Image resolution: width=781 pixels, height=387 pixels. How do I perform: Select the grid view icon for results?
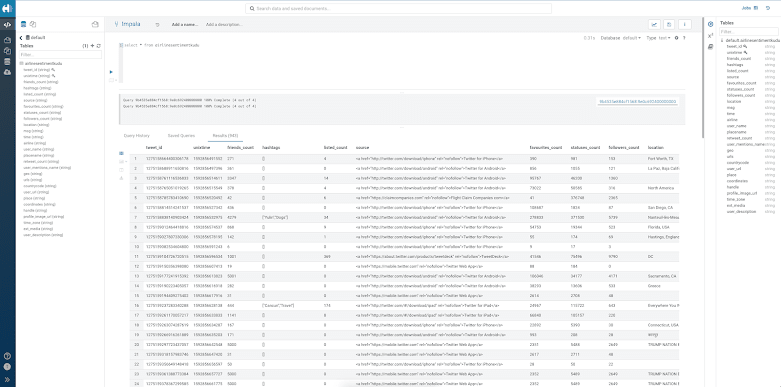pos(122,153)
